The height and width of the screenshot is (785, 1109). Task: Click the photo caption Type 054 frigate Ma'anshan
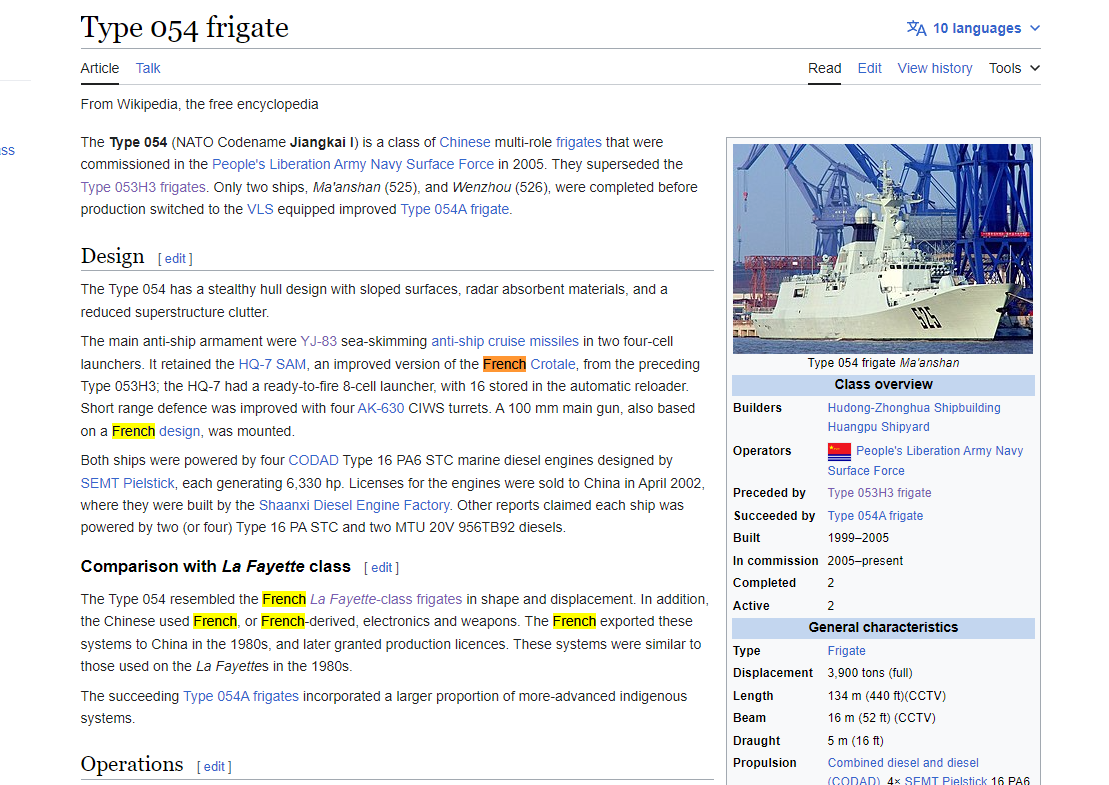click(883, 363)
